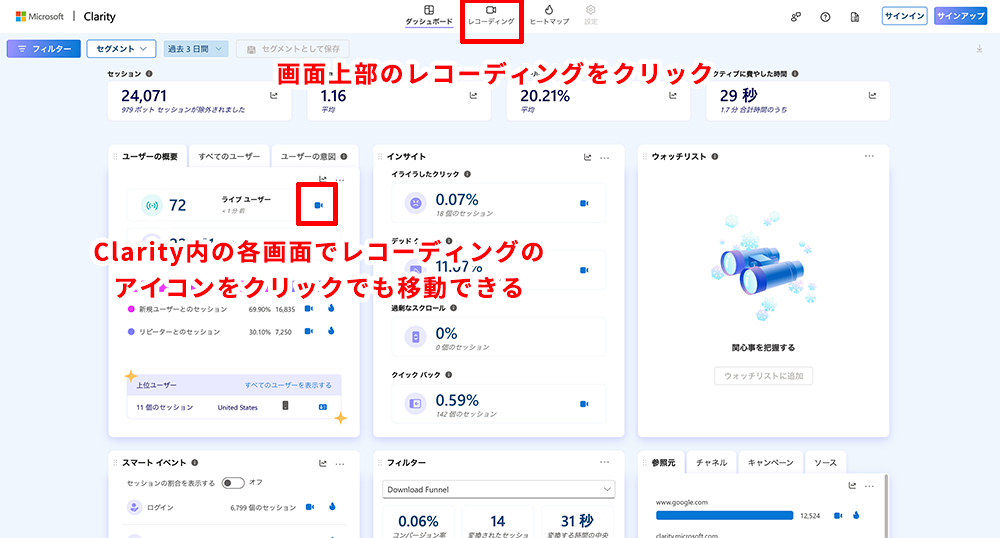
Task: Click the download icon below サインアップ
Action: [979, 49]
